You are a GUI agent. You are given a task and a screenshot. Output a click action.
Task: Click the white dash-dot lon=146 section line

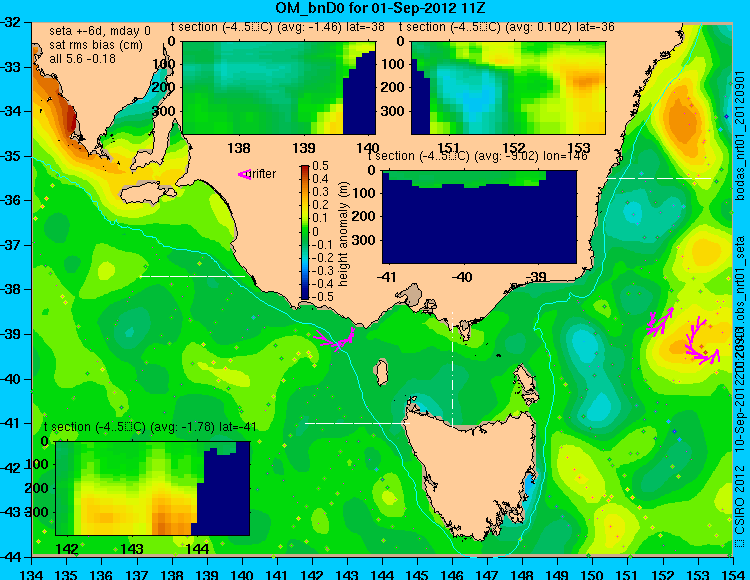click(x=452, y=368)
